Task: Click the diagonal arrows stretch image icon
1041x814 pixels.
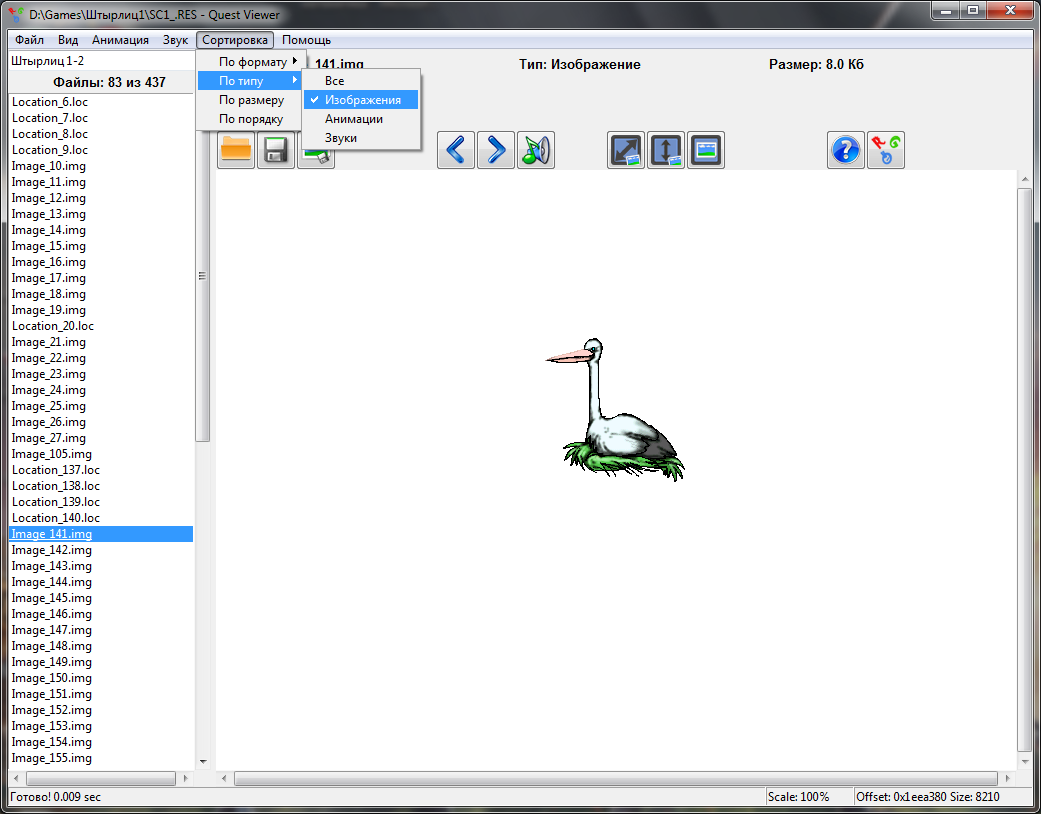Action: coord(627,150)
